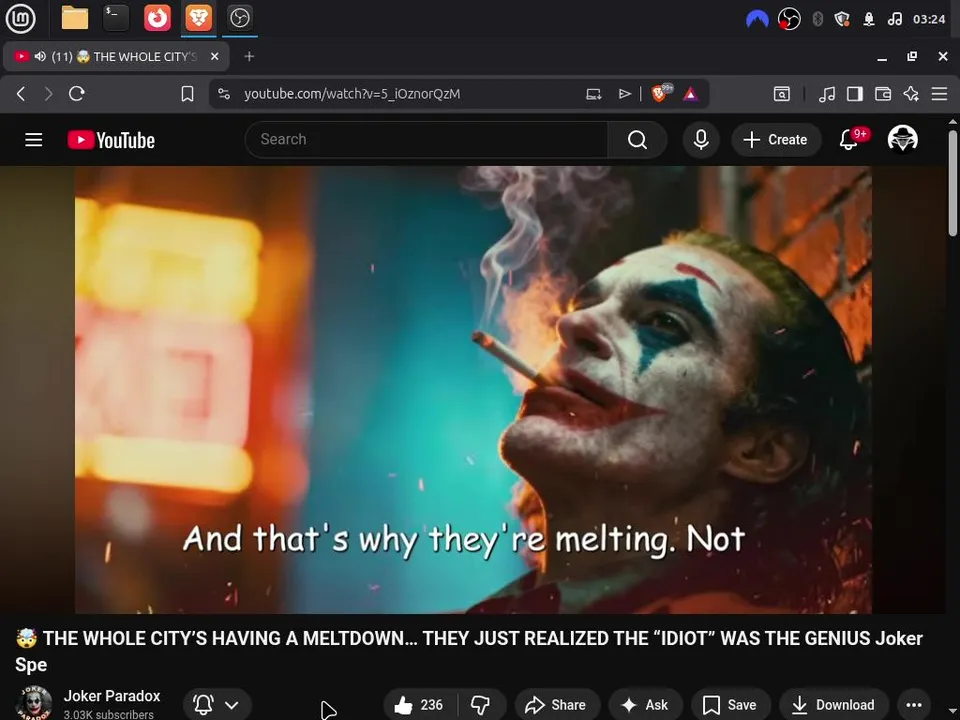Search with your voice microphone button
The height and width of the screenshot is (720, 960).
[x=701, y=140]
